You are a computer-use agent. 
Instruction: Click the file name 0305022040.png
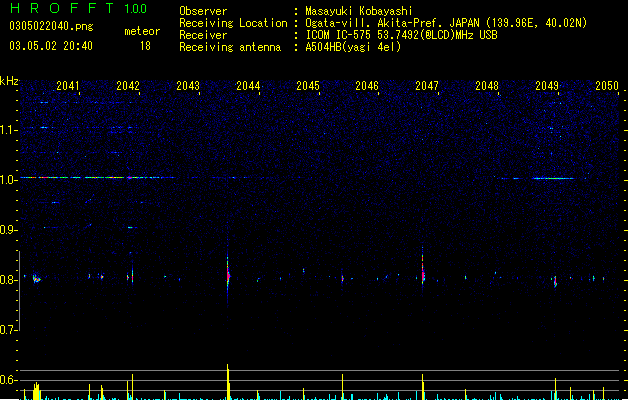click(51, 26)
